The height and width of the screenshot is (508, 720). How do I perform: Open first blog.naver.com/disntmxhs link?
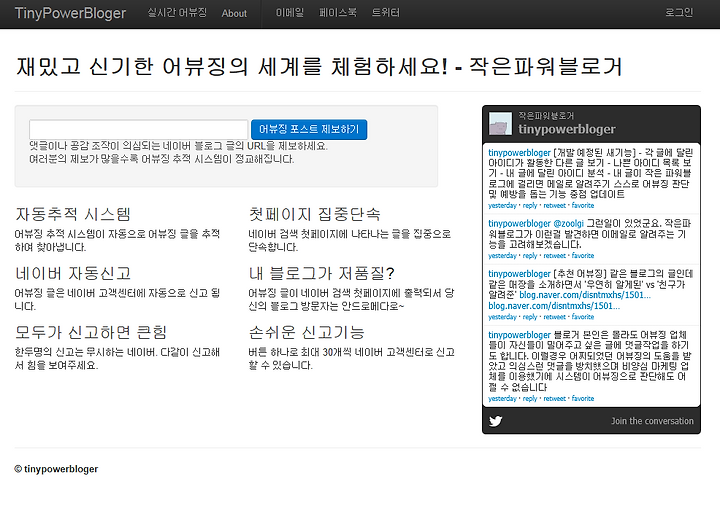[x=585, y=295]
